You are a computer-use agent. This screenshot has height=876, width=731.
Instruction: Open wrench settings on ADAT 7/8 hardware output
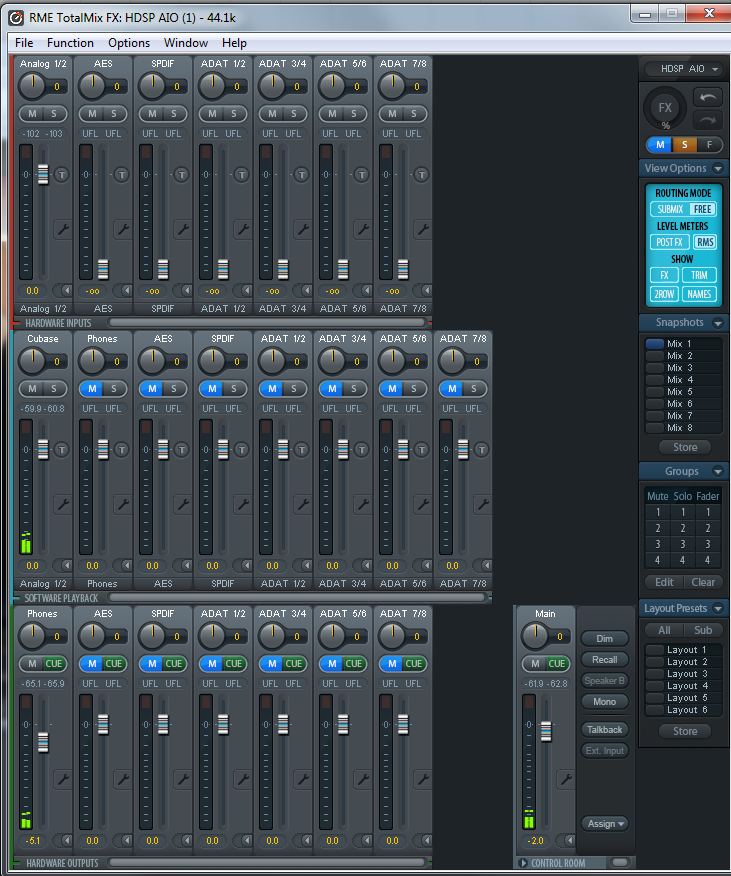click(x=423, y=779)
